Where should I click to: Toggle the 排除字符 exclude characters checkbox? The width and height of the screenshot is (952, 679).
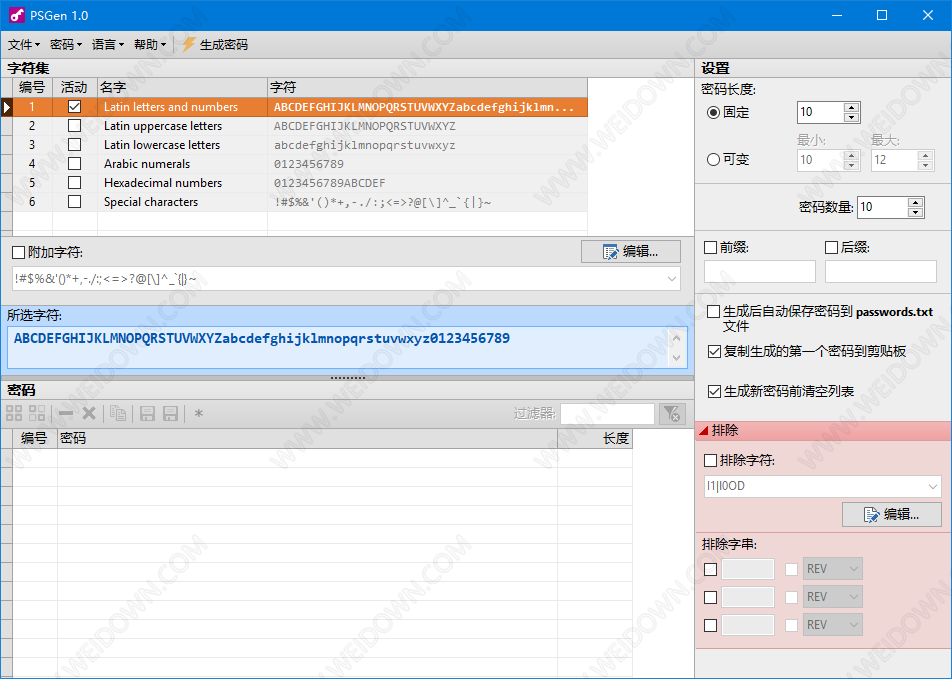pos(711,461)
